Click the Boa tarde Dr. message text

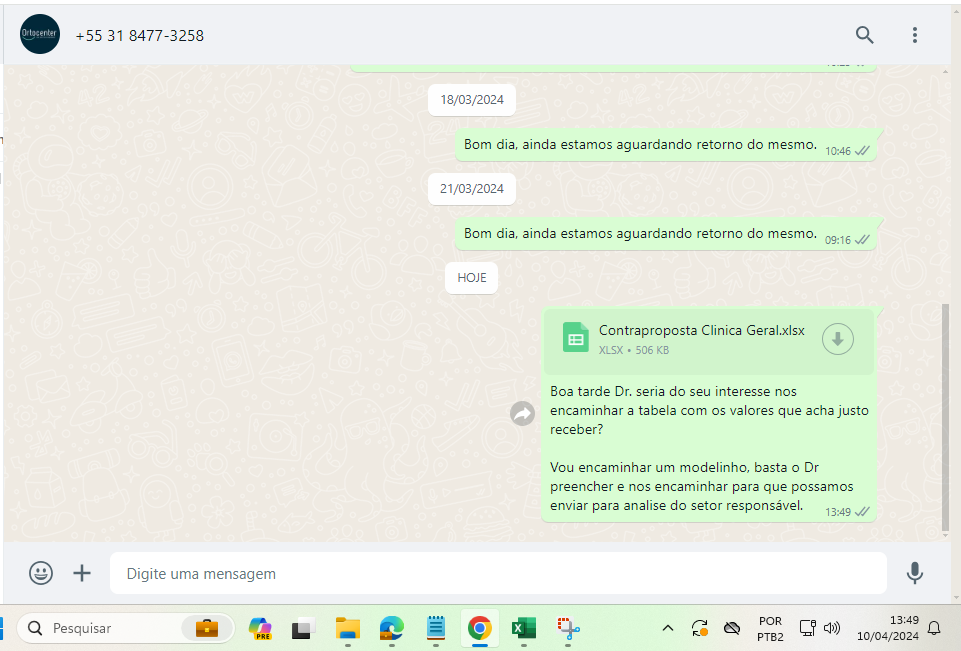pos(709,448)
